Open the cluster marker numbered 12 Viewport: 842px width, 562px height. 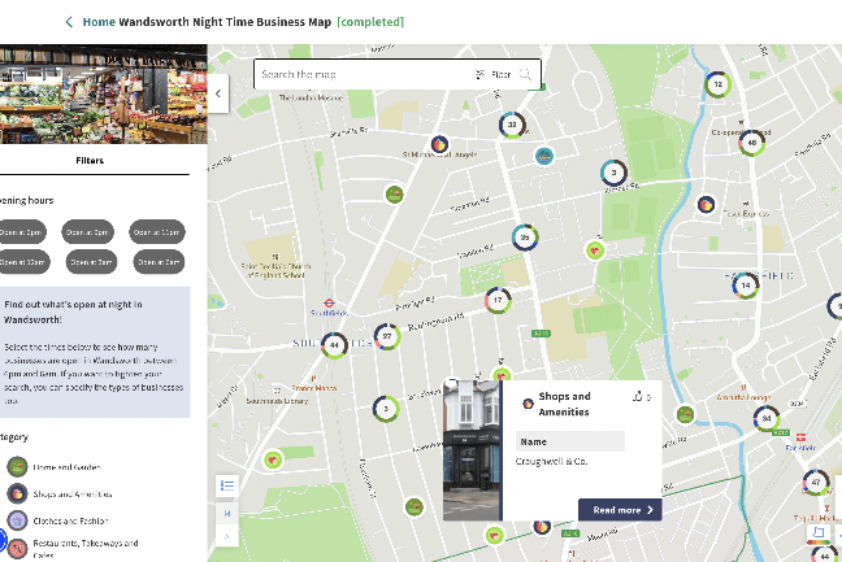coord(718,84)
